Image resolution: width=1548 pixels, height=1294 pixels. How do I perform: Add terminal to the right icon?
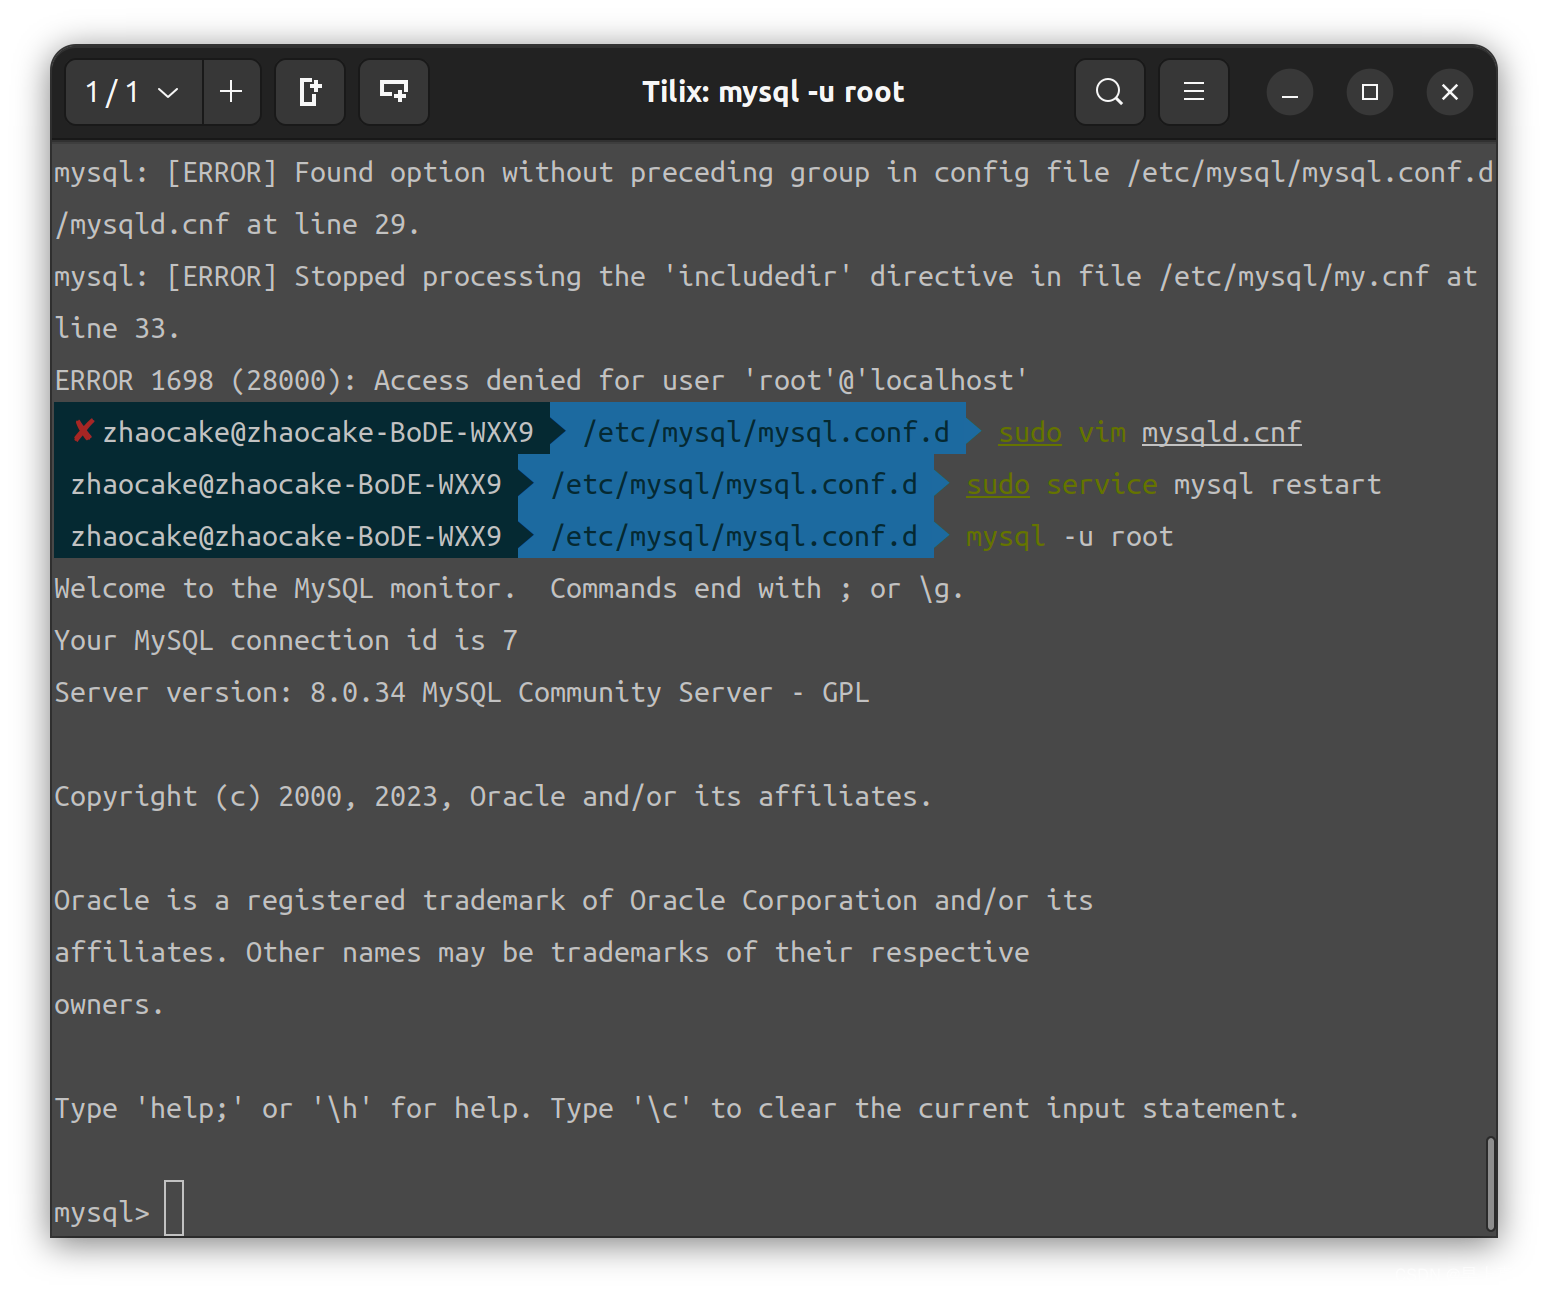pos(310,92)
